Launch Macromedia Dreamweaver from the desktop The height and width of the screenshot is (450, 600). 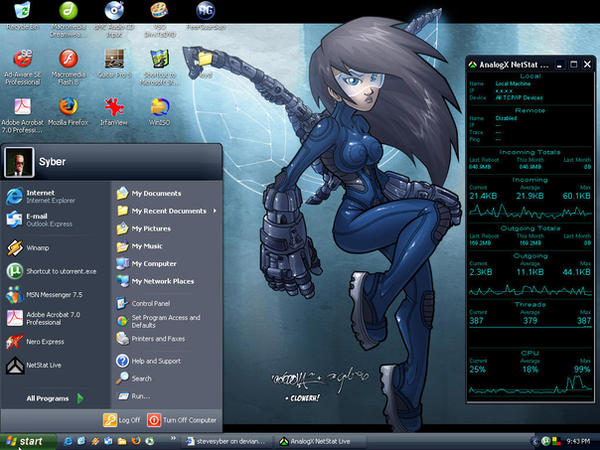click(68, 11)
